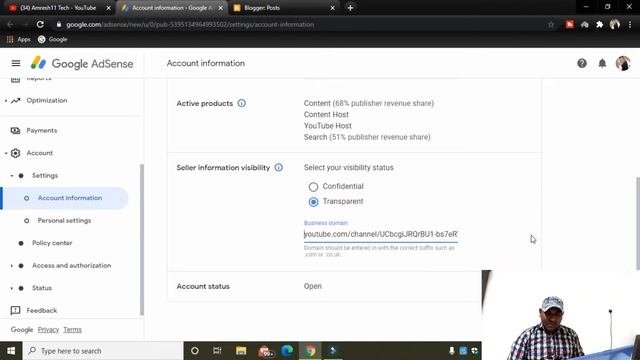Viewport: 640px width, 360px height.
Task: Go back with browser back arrow
Action: click(10, 24)
